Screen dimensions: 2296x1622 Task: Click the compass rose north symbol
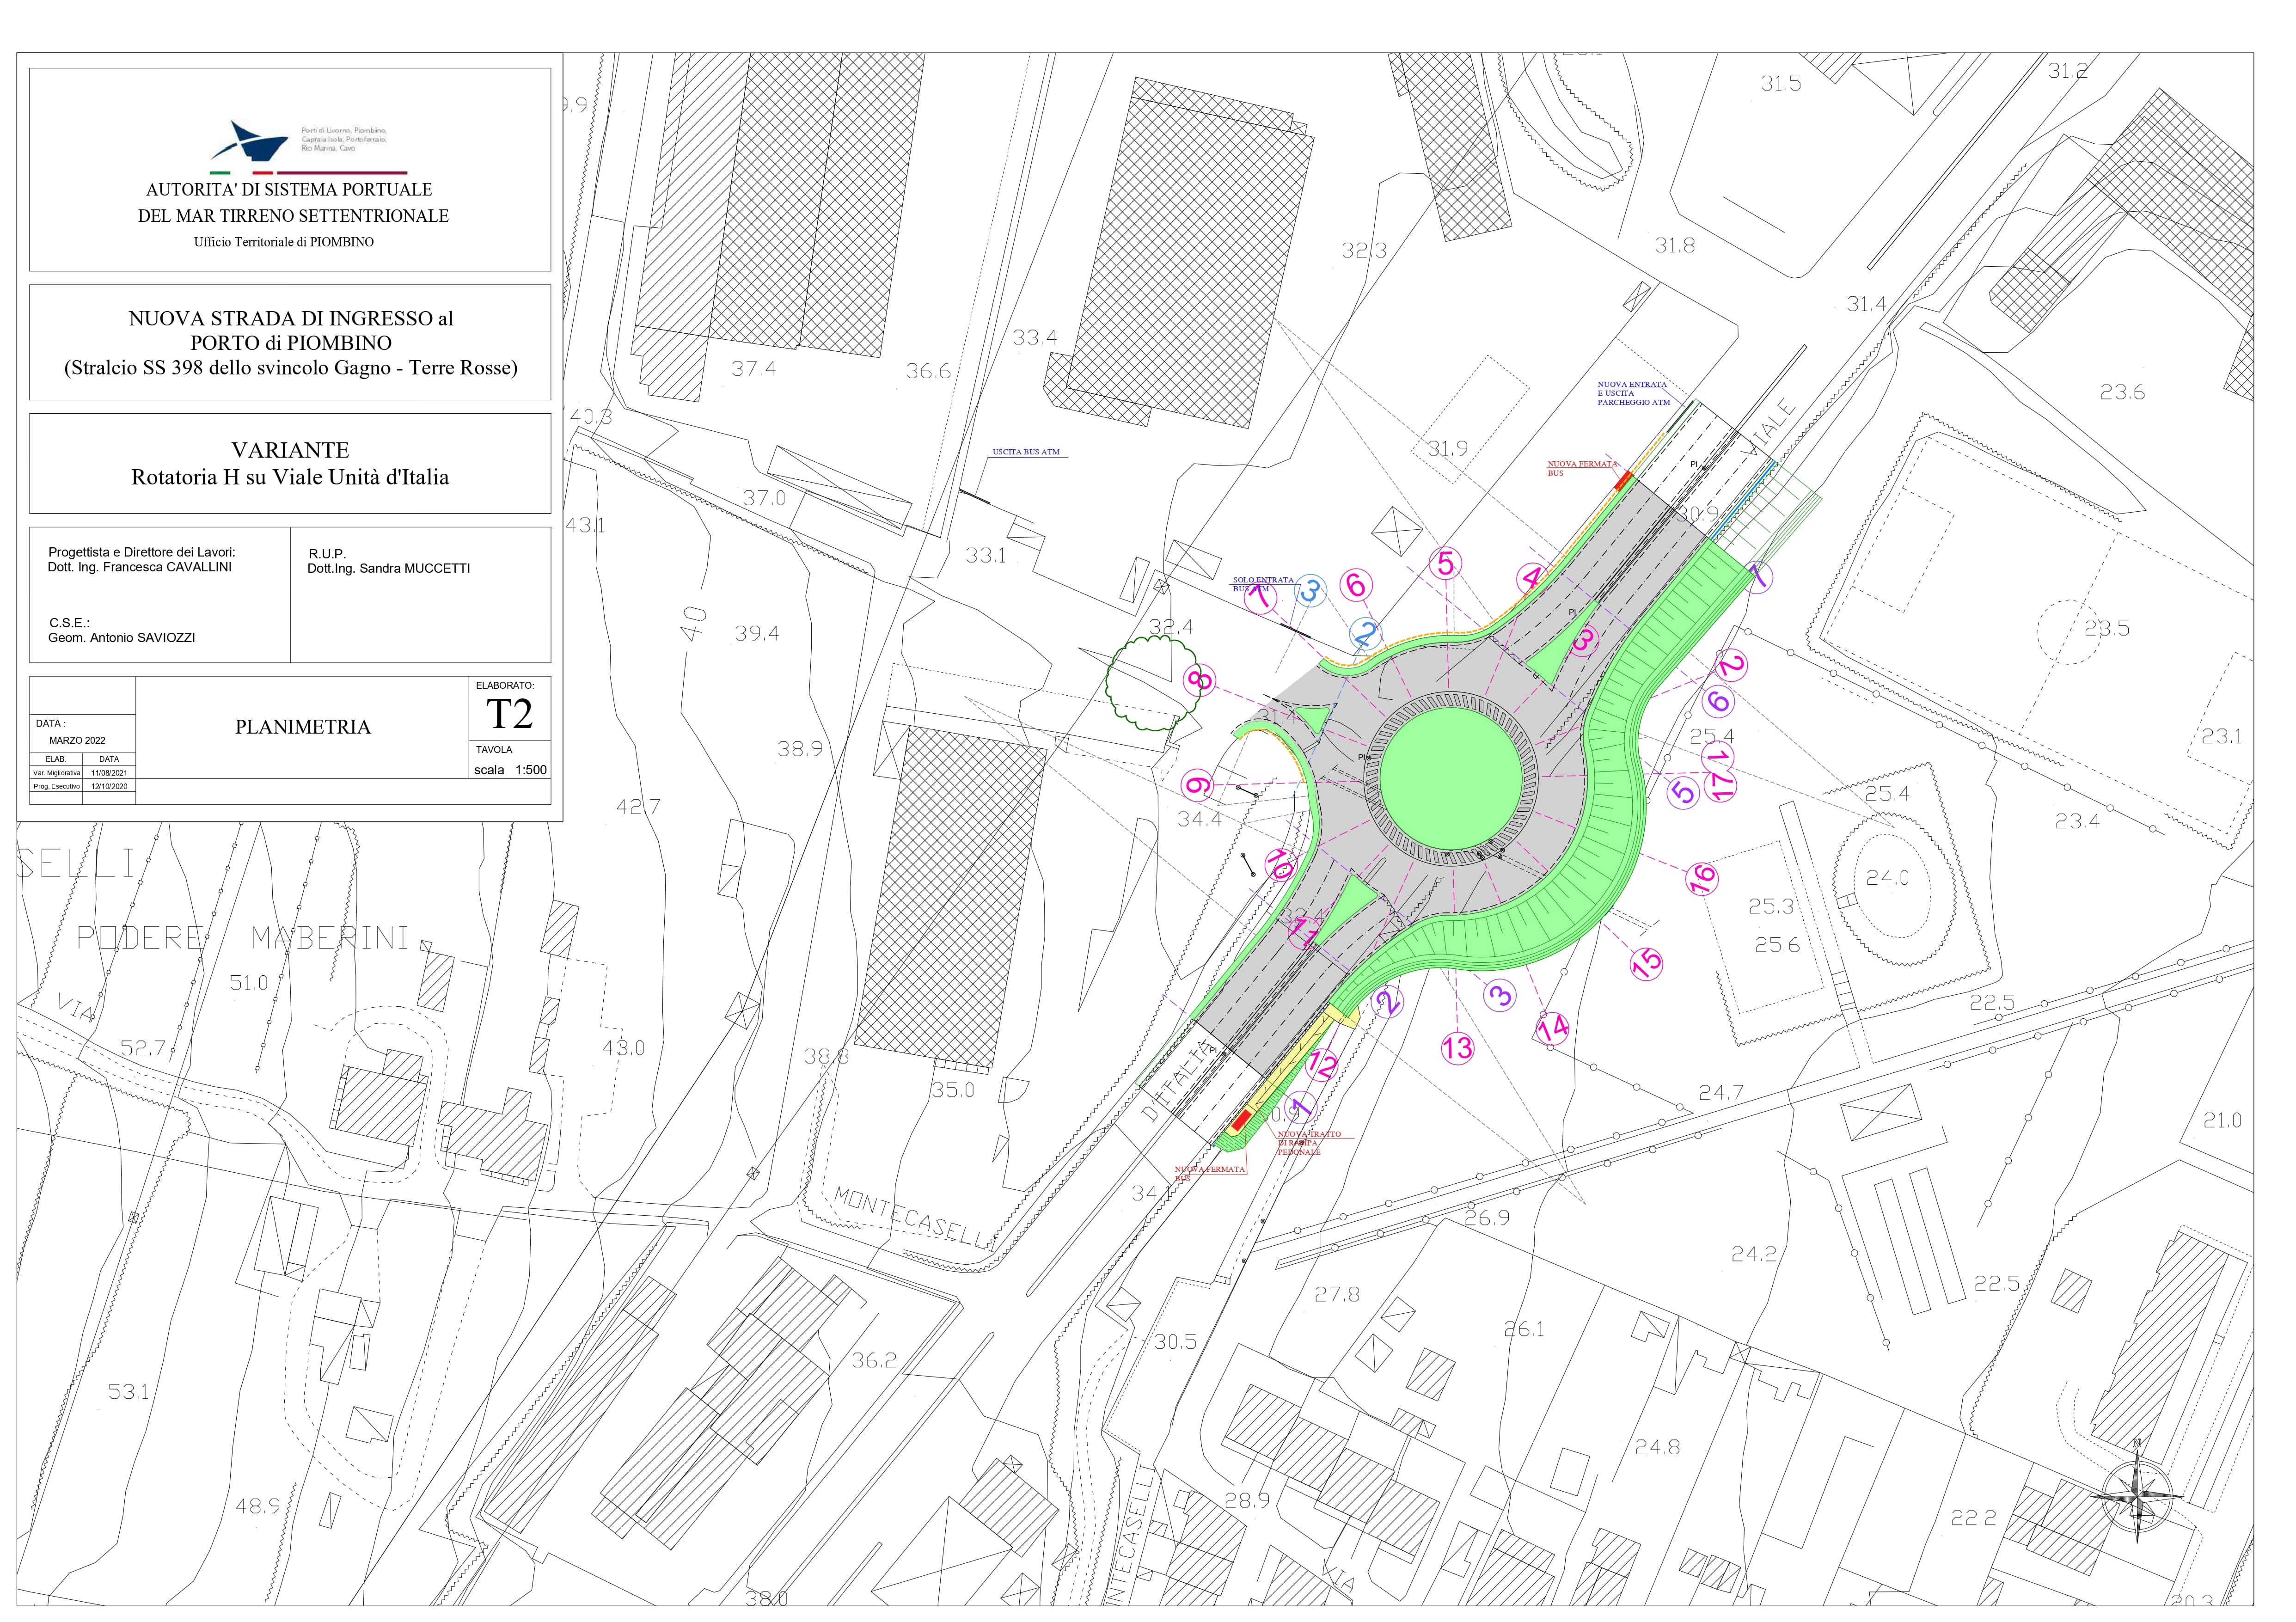(x=2136, y=1497)
